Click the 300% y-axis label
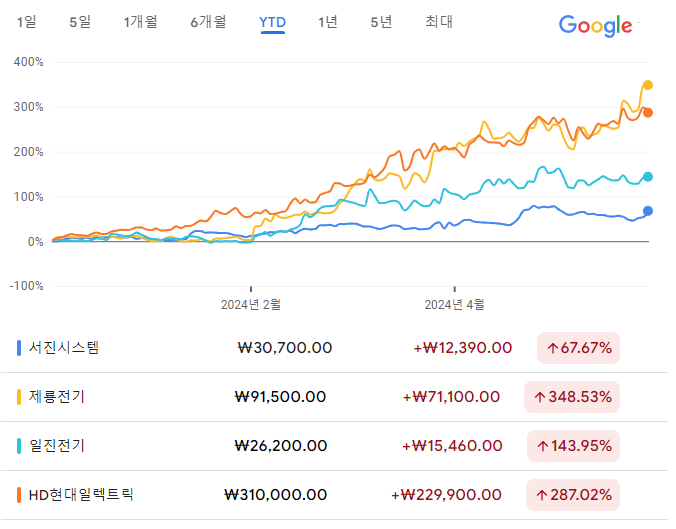676x529 pixels. [28, 107]
